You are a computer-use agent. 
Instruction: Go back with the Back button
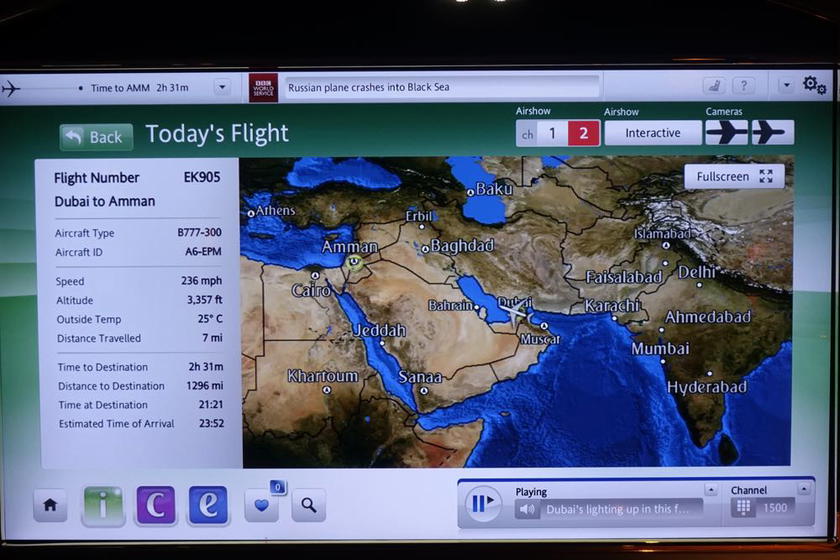click(96, 137)
